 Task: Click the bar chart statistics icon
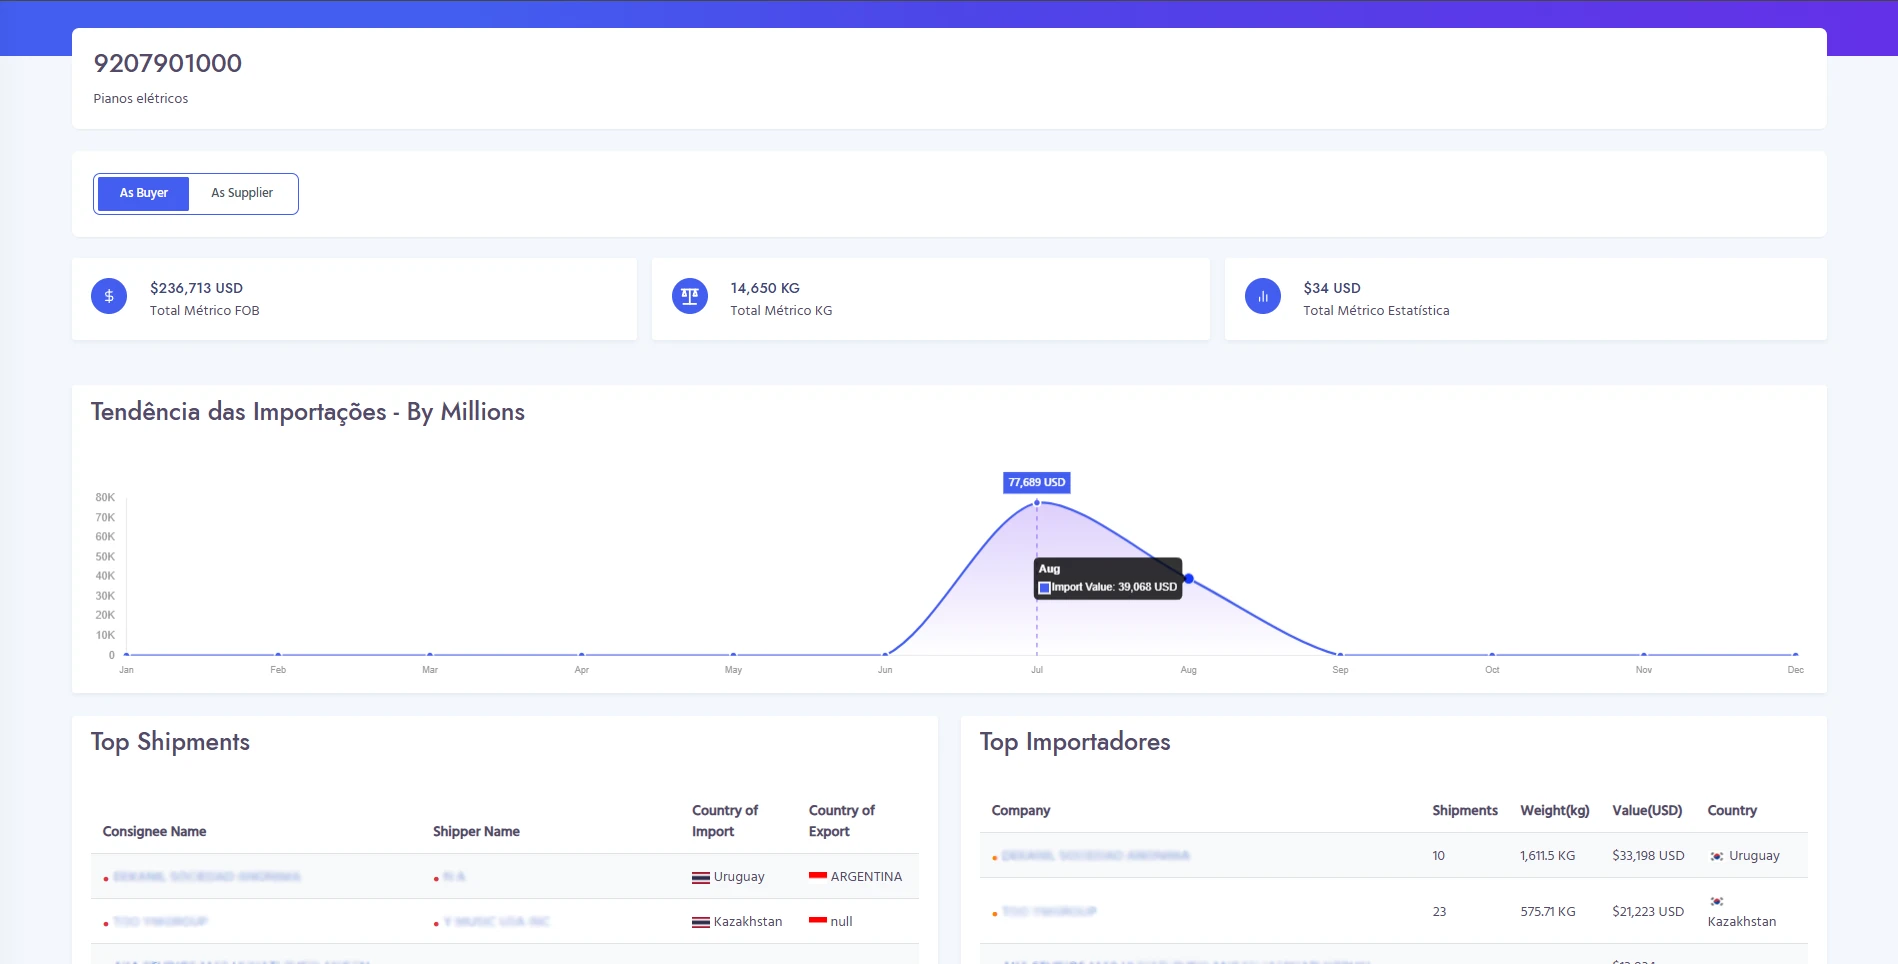click(x=1262, y=296)
